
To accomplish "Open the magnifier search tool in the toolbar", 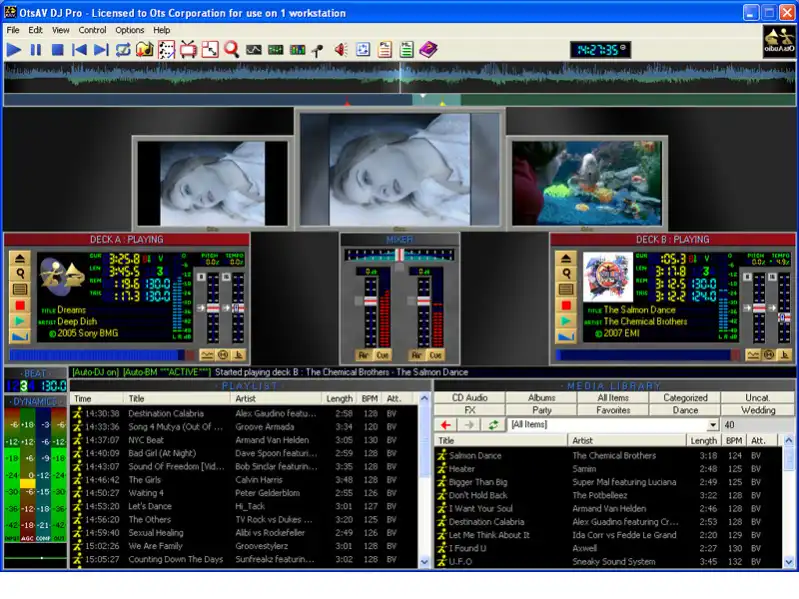I will point(231,49).
